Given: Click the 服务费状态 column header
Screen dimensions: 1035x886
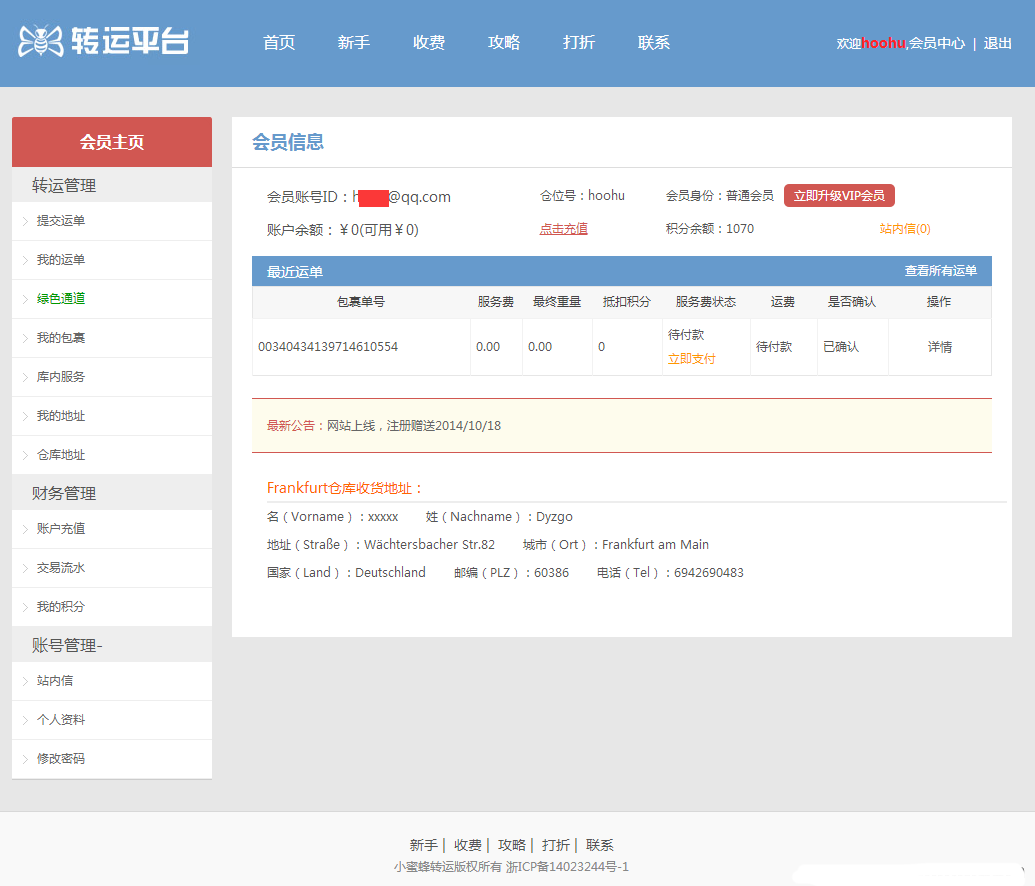Looking at the screenshot, I should tap(706, 302).
